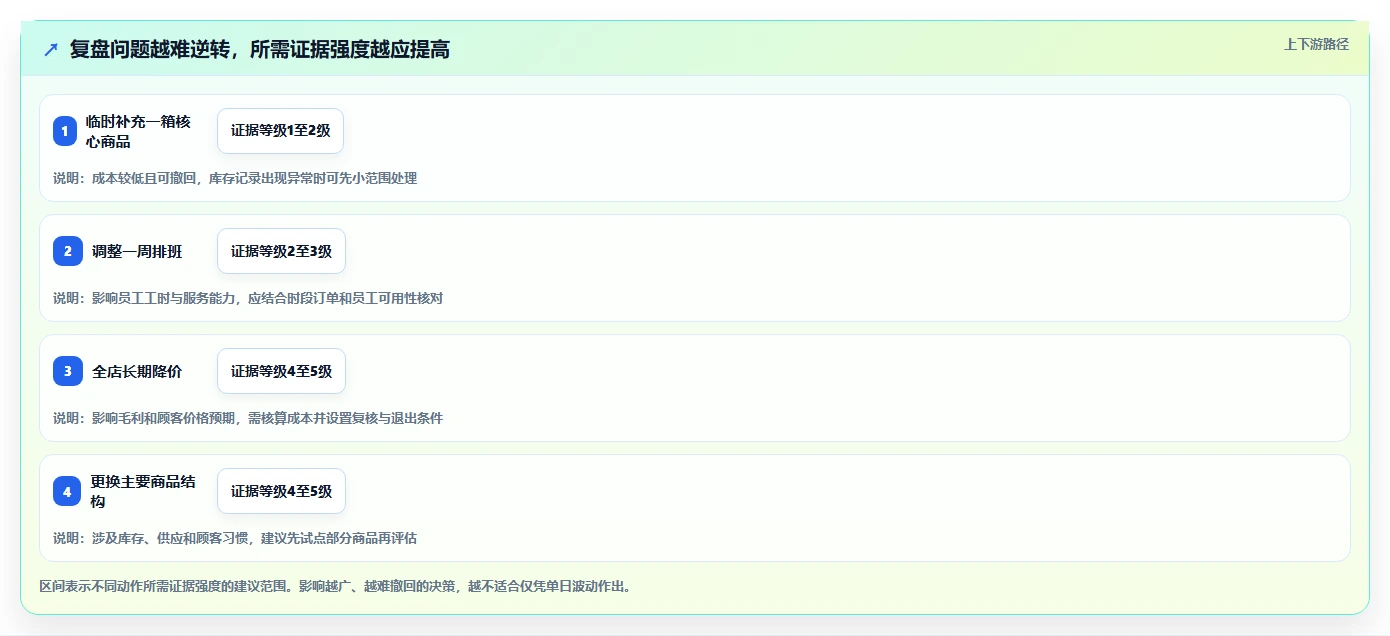Select the 更换主要商品结构 item title
The image size is (1390, 636).
point(143,491)
